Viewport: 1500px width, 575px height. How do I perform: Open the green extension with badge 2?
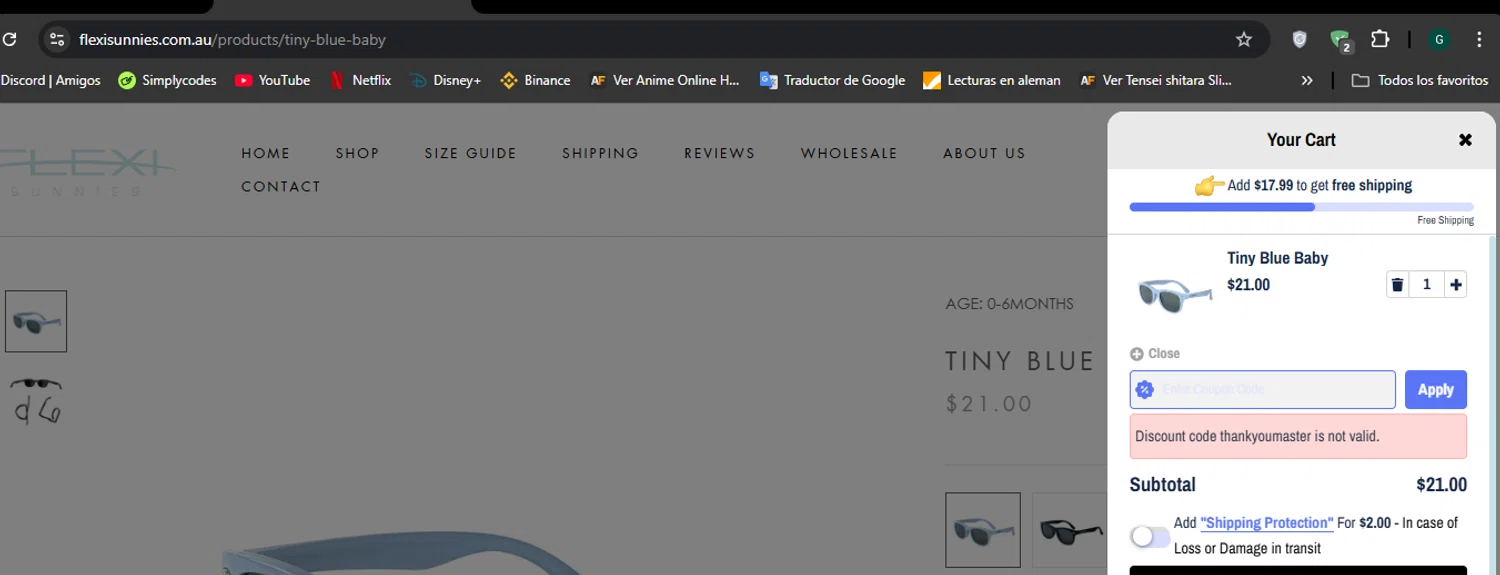tap(1340, 41)
